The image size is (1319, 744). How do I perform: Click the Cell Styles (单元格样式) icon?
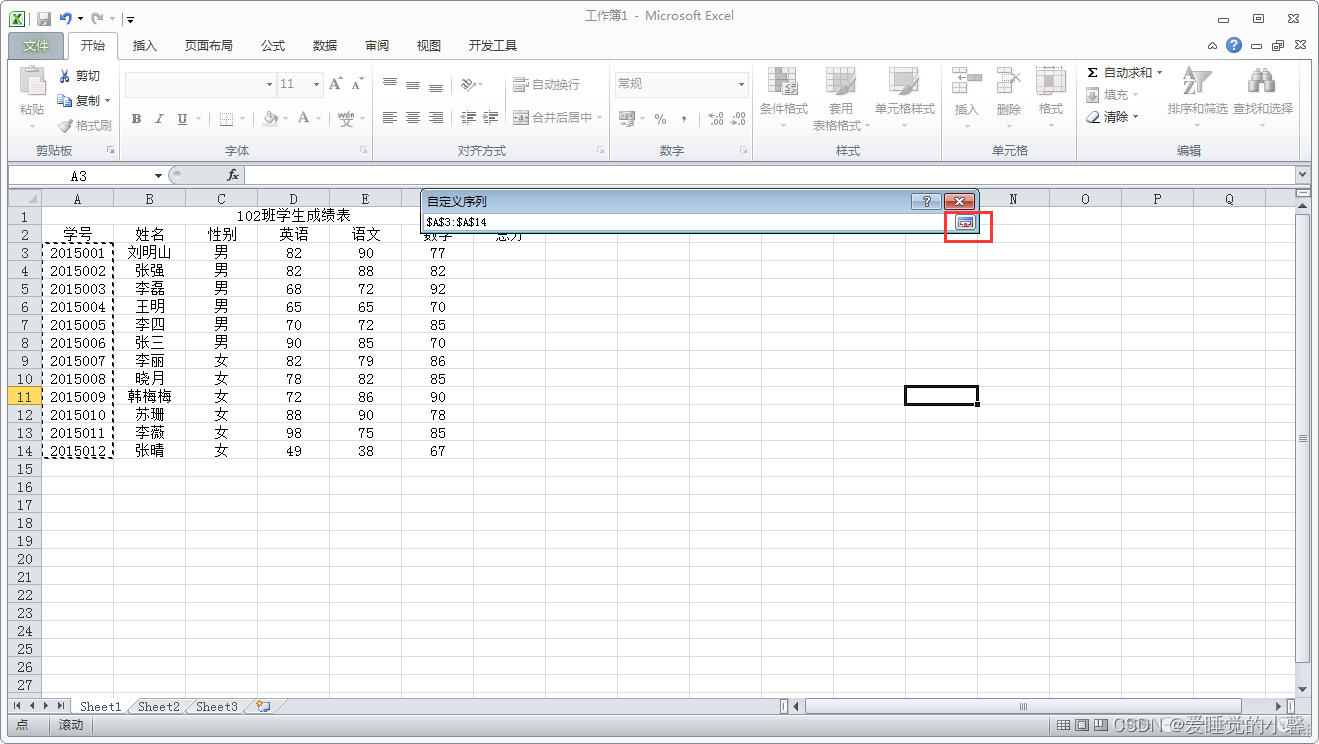coord(904,83)
